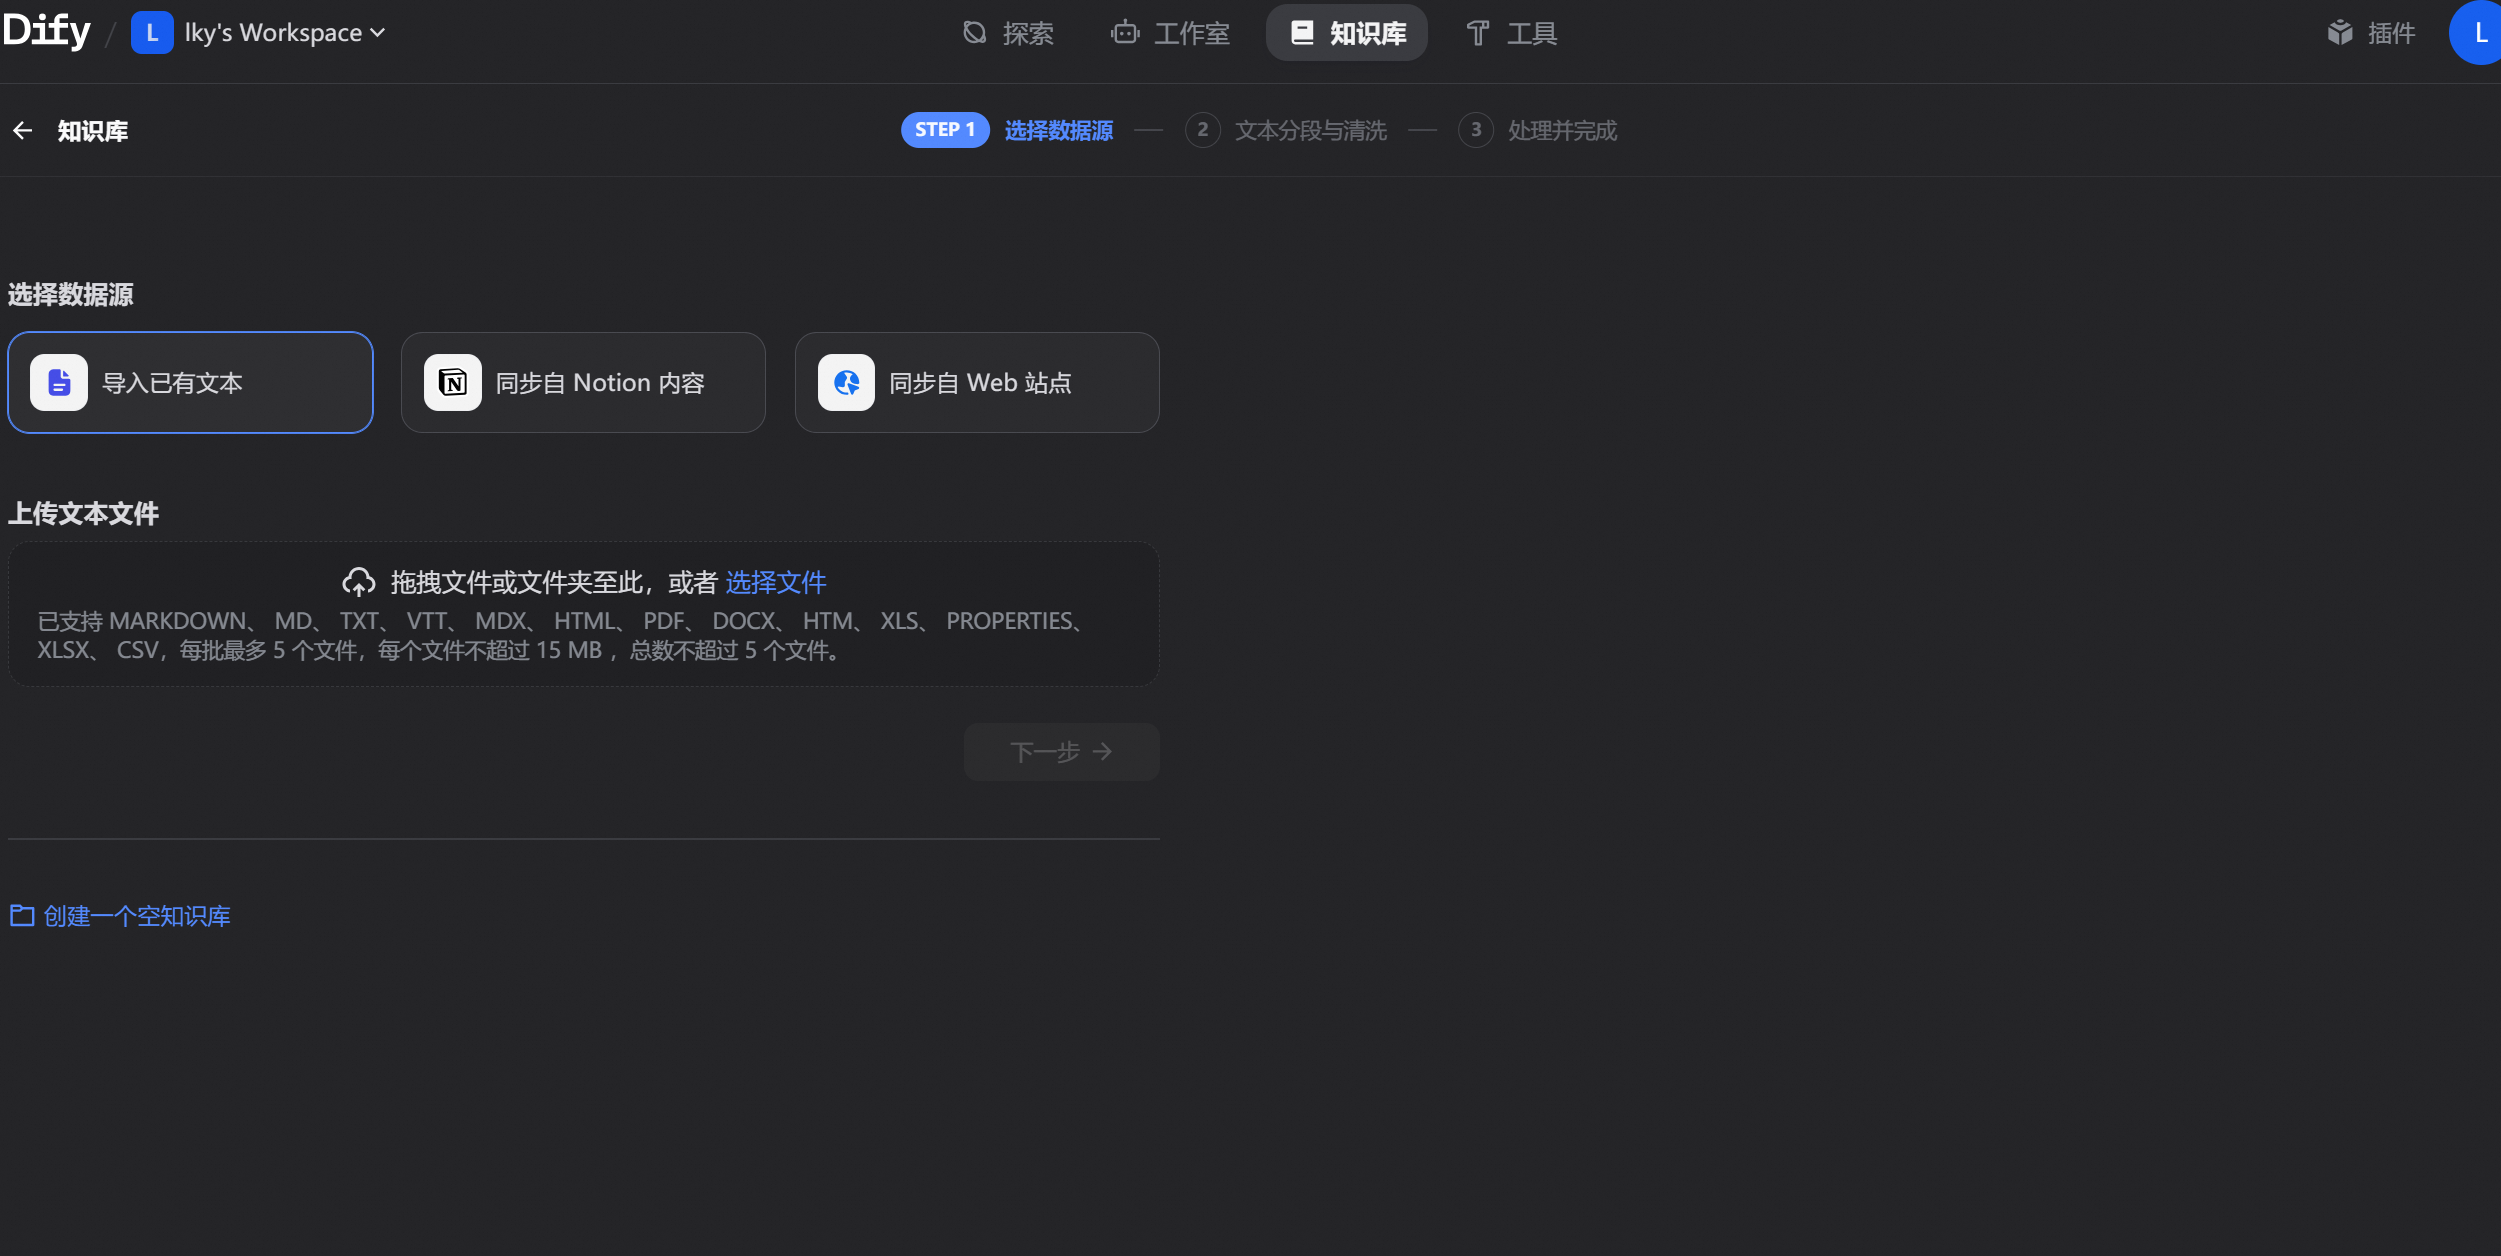The width and height of the screenshot is (2501, 1256).
Task: Click the Web globe icon
Action: click(847, 383)
